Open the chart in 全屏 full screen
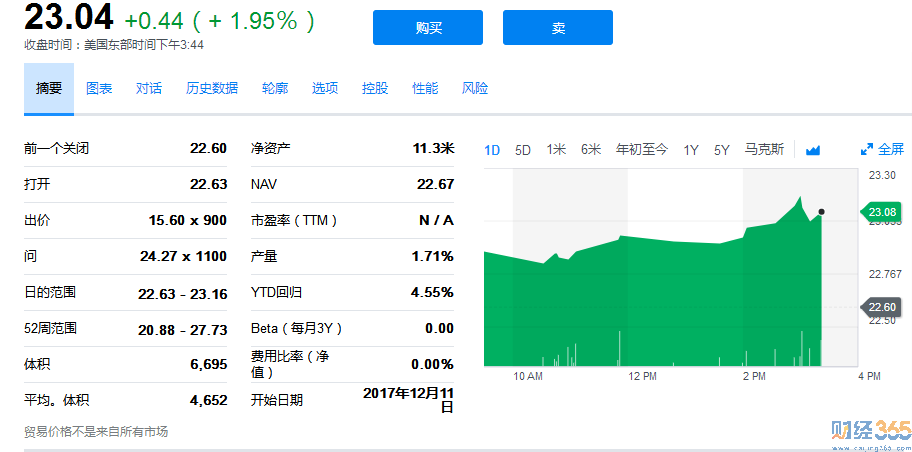 [890, 150]
